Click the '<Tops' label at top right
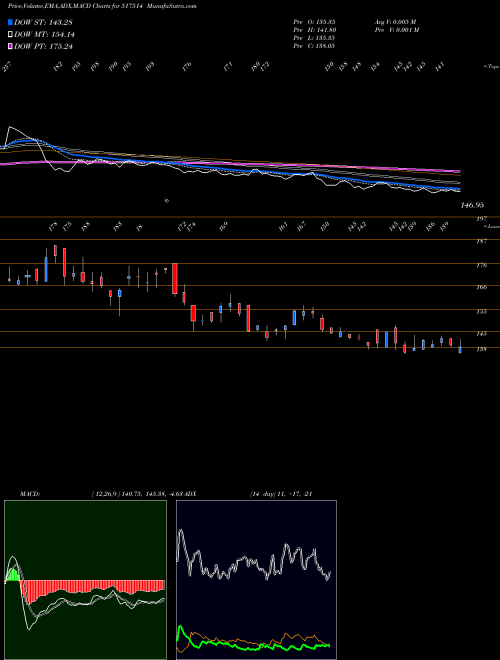500x660 pixels. click(491, 67)
